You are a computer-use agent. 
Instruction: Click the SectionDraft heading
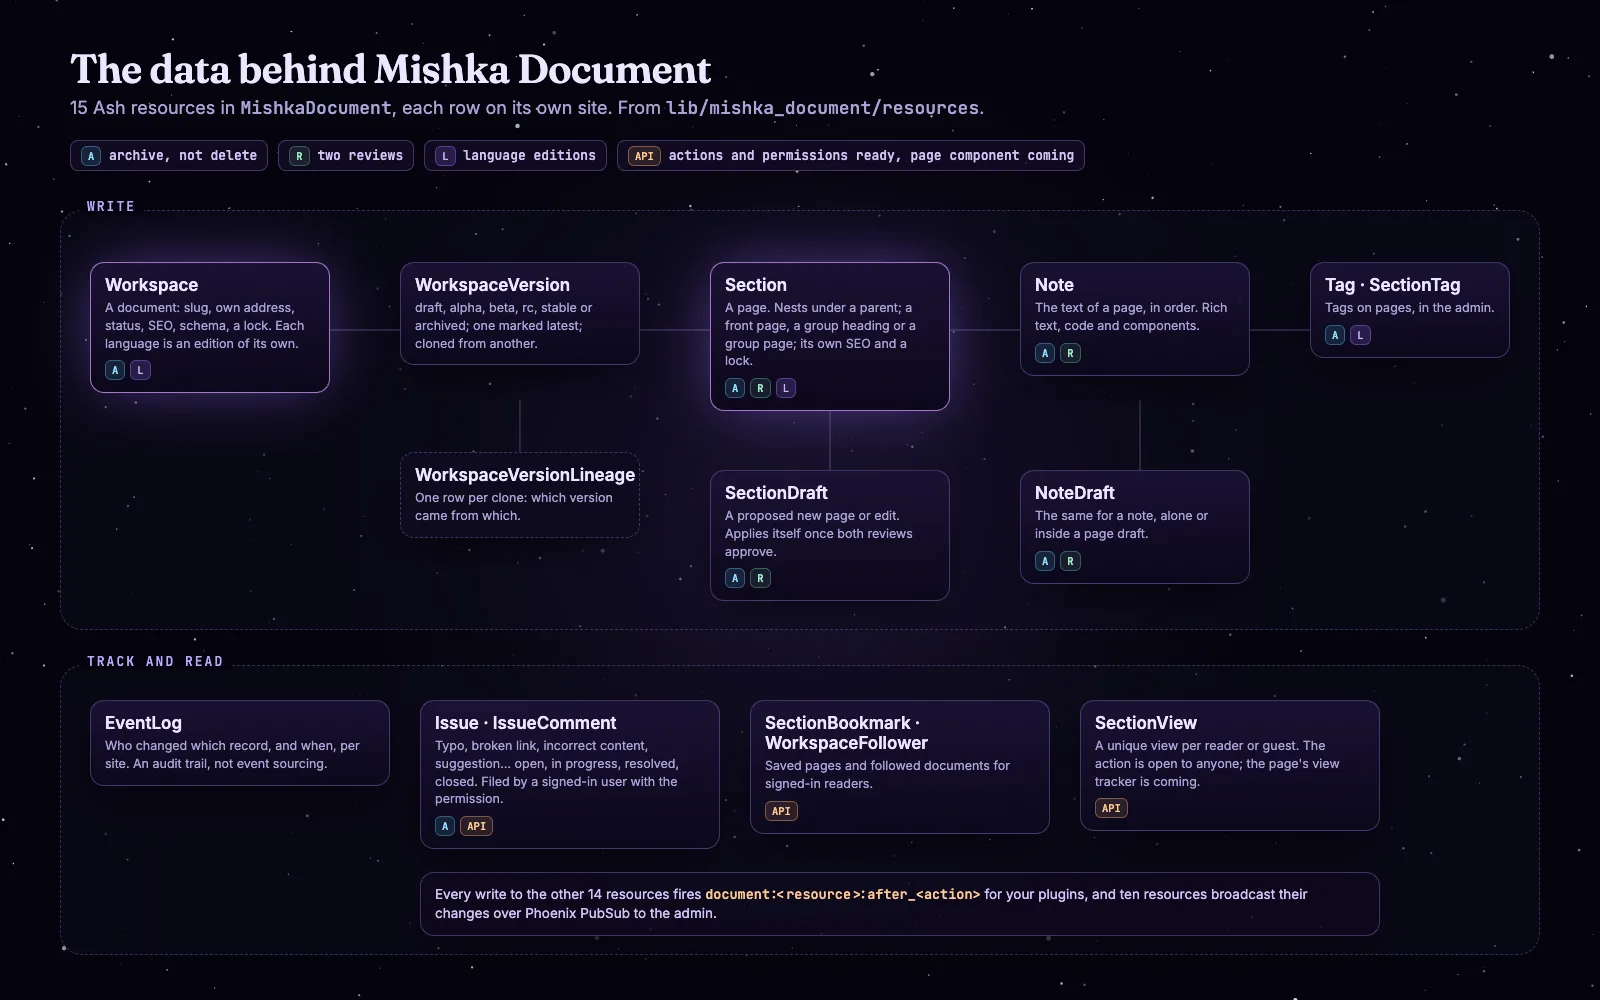pyautogui.click(x=776, y=493)
